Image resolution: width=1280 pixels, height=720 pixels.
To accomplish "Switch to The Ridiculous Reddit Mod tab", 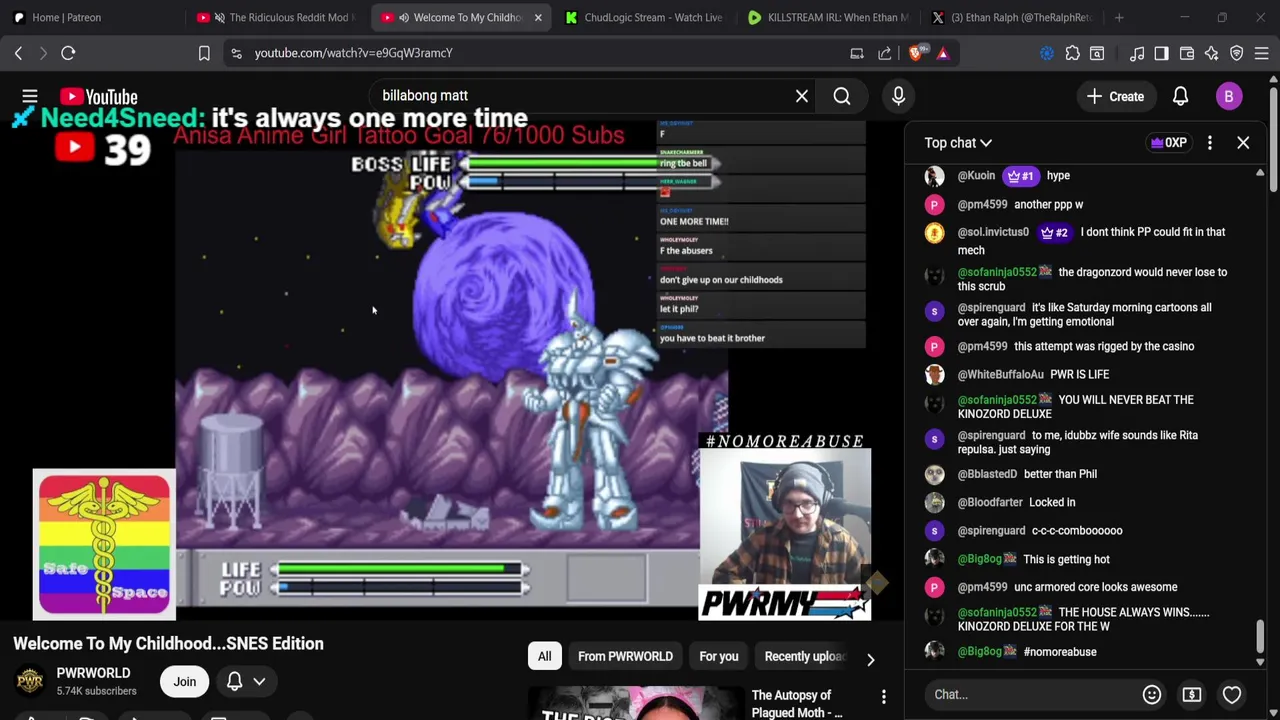I will (277, 17).
